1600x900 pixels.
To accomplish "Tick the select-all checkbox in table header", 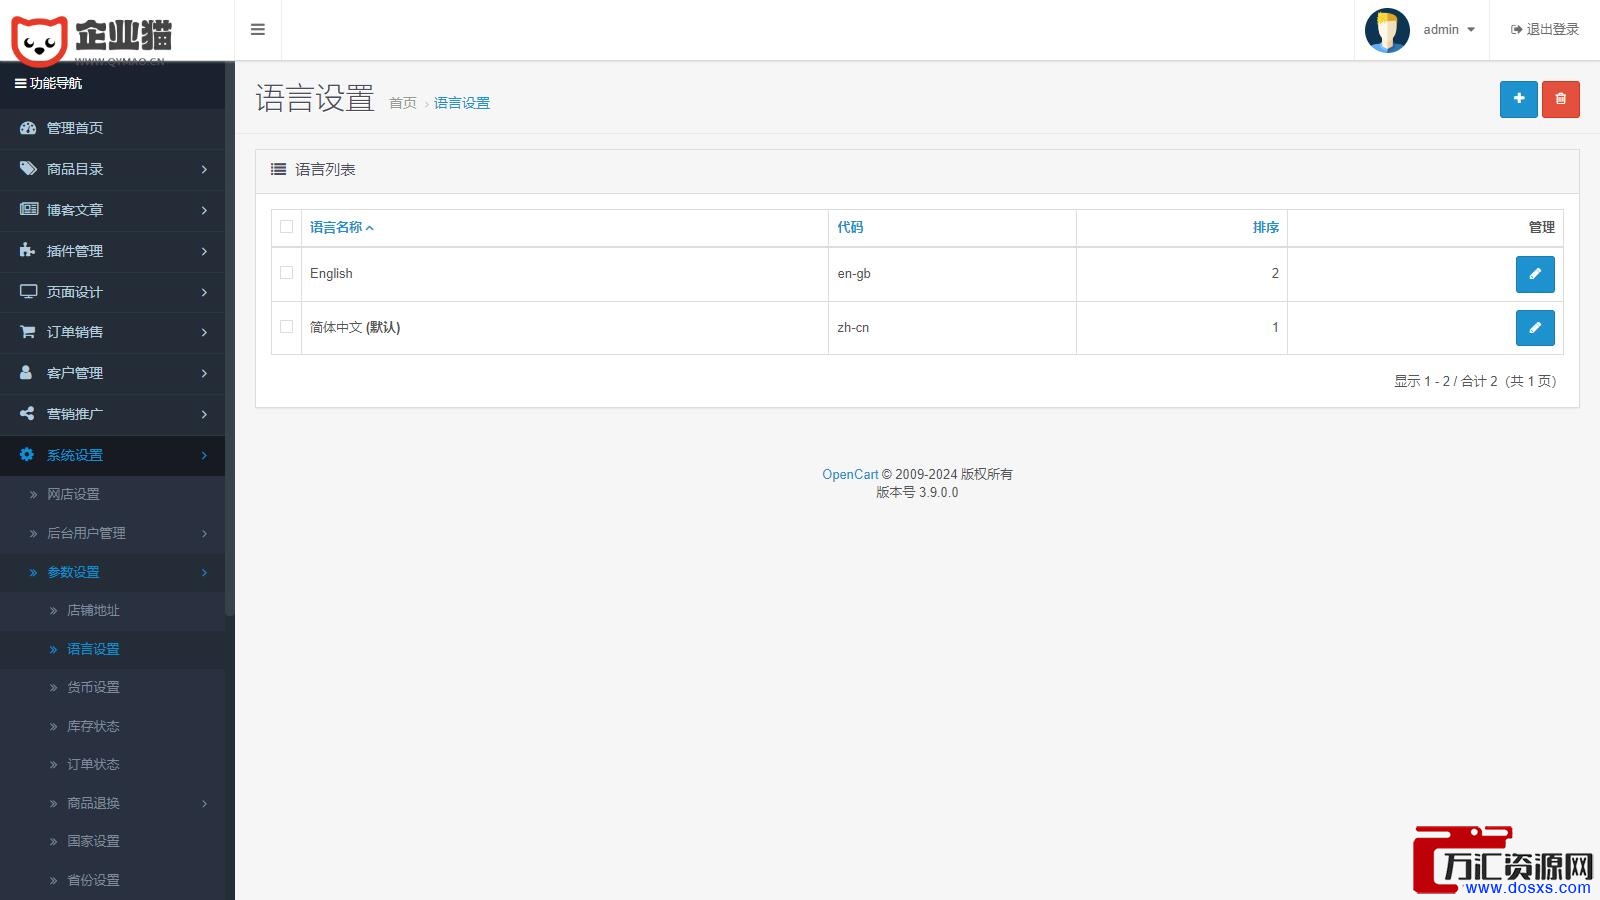I will [x=287, y=227].
